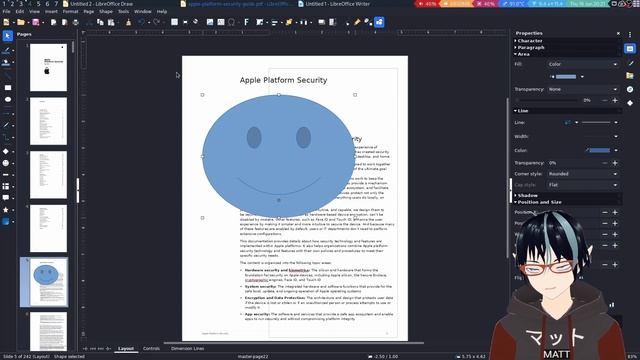Collapse the Position and Size section
640x360 pixels.
pyautogui.click(x=538, y=202)
